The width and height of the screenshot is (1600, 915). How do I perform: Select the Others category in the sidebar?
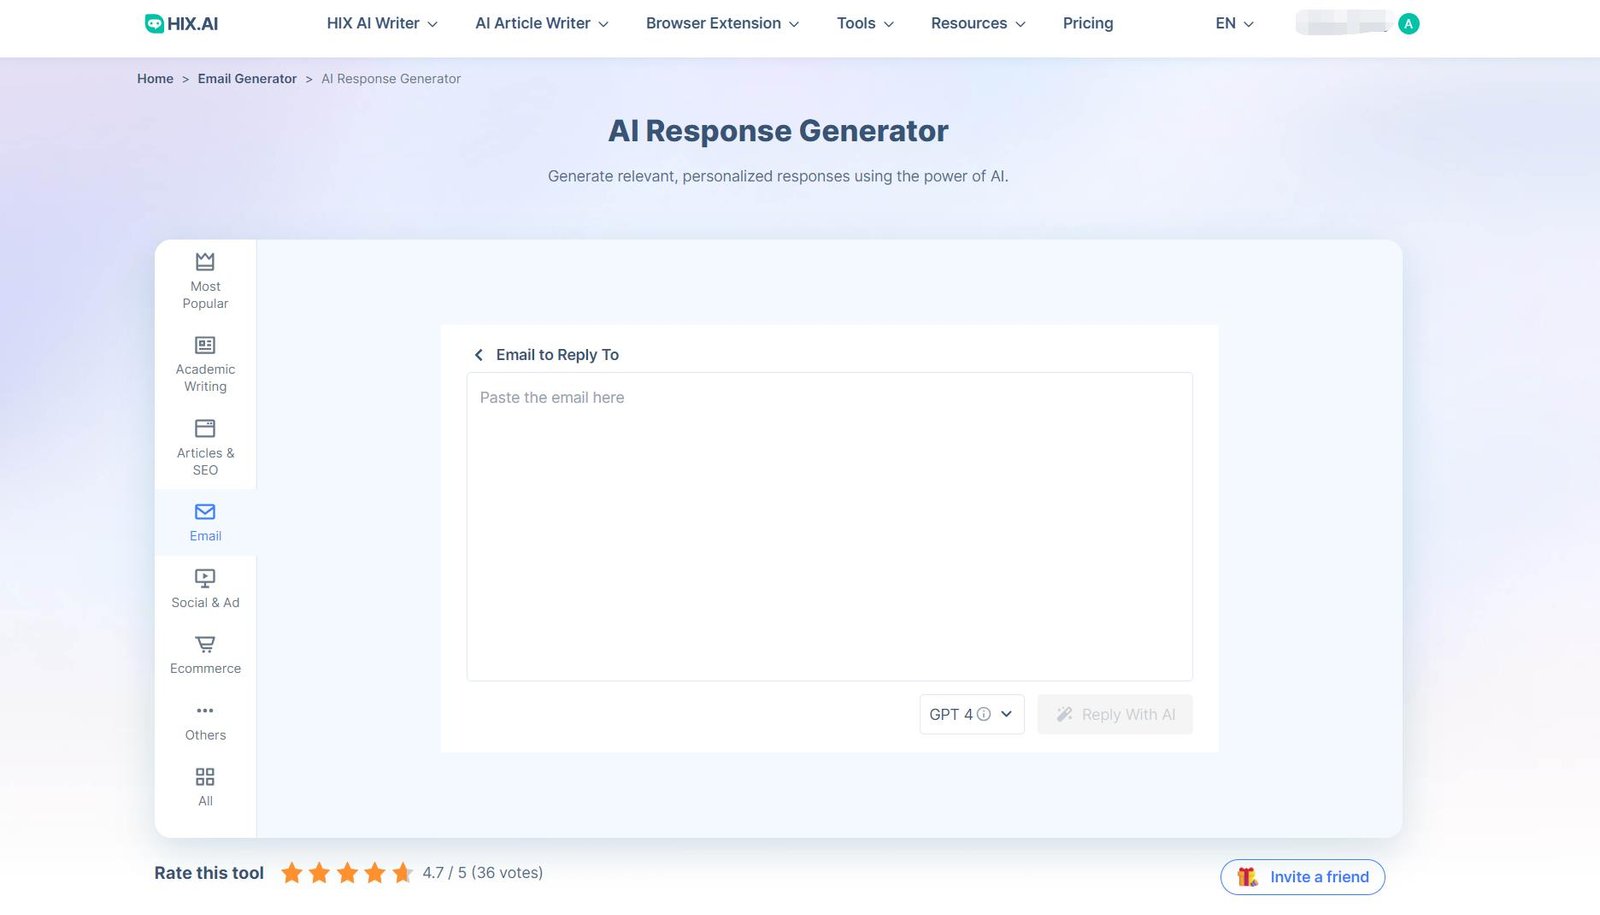(204, 720)
